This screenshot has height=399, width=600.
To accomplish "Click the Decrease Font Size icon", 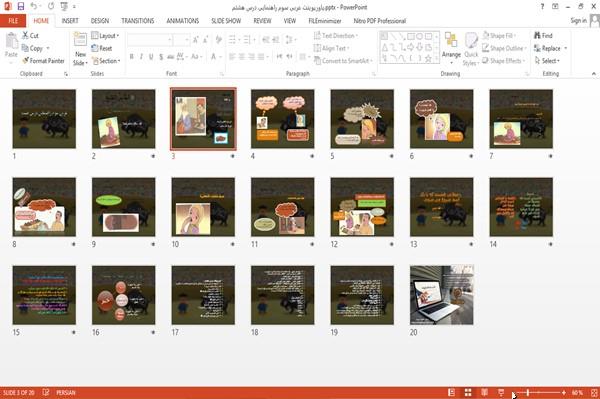I will pos(206,39).
